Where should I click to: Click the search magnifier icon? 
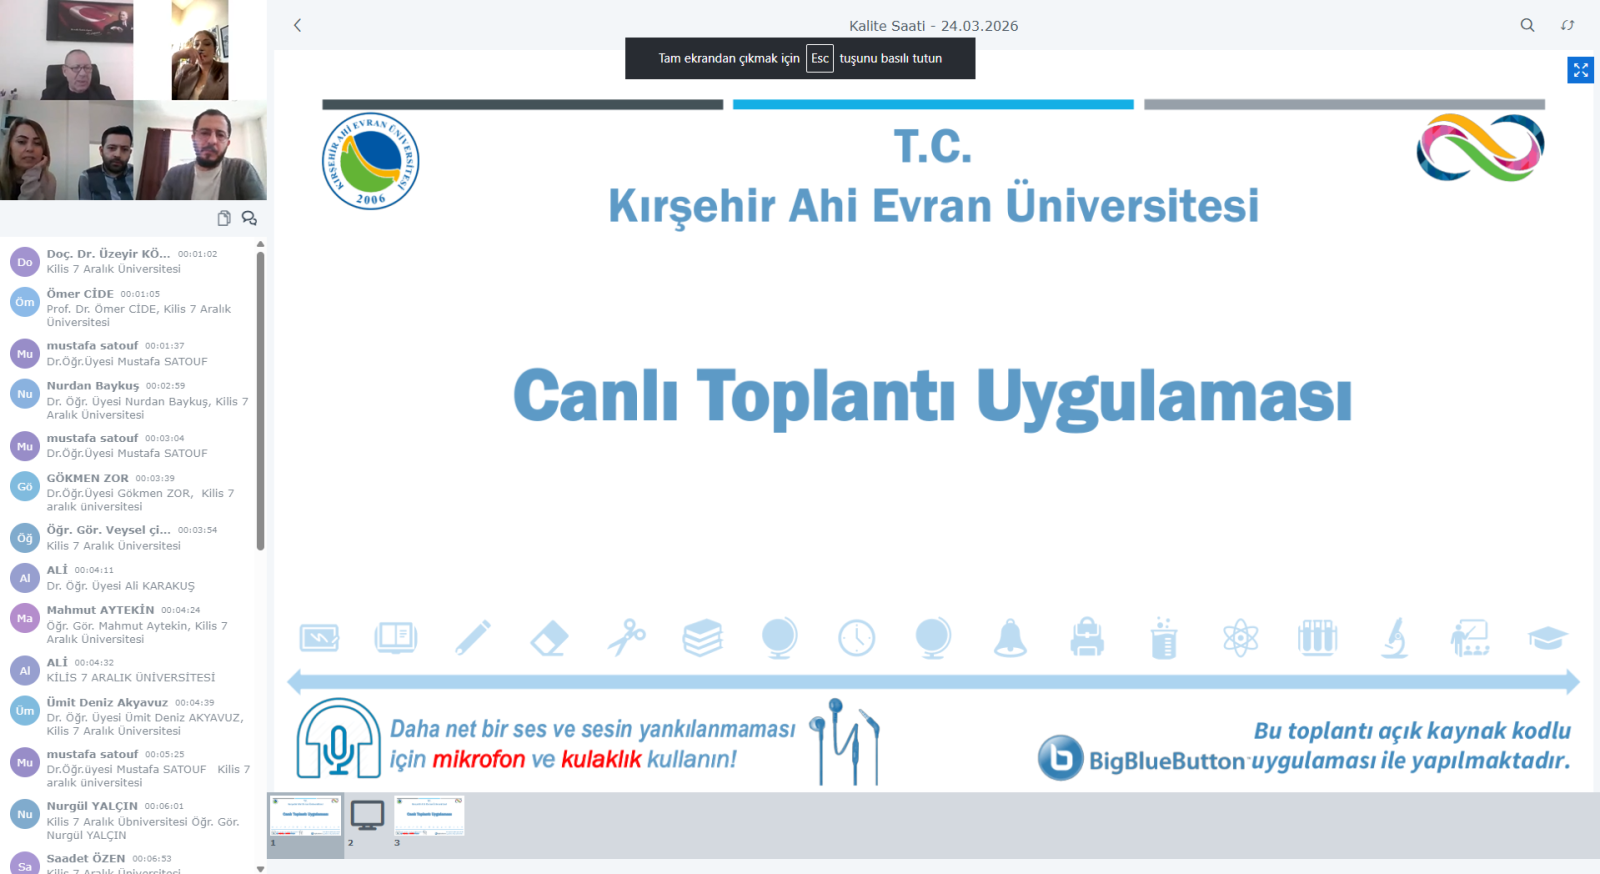pos(1527,25)
